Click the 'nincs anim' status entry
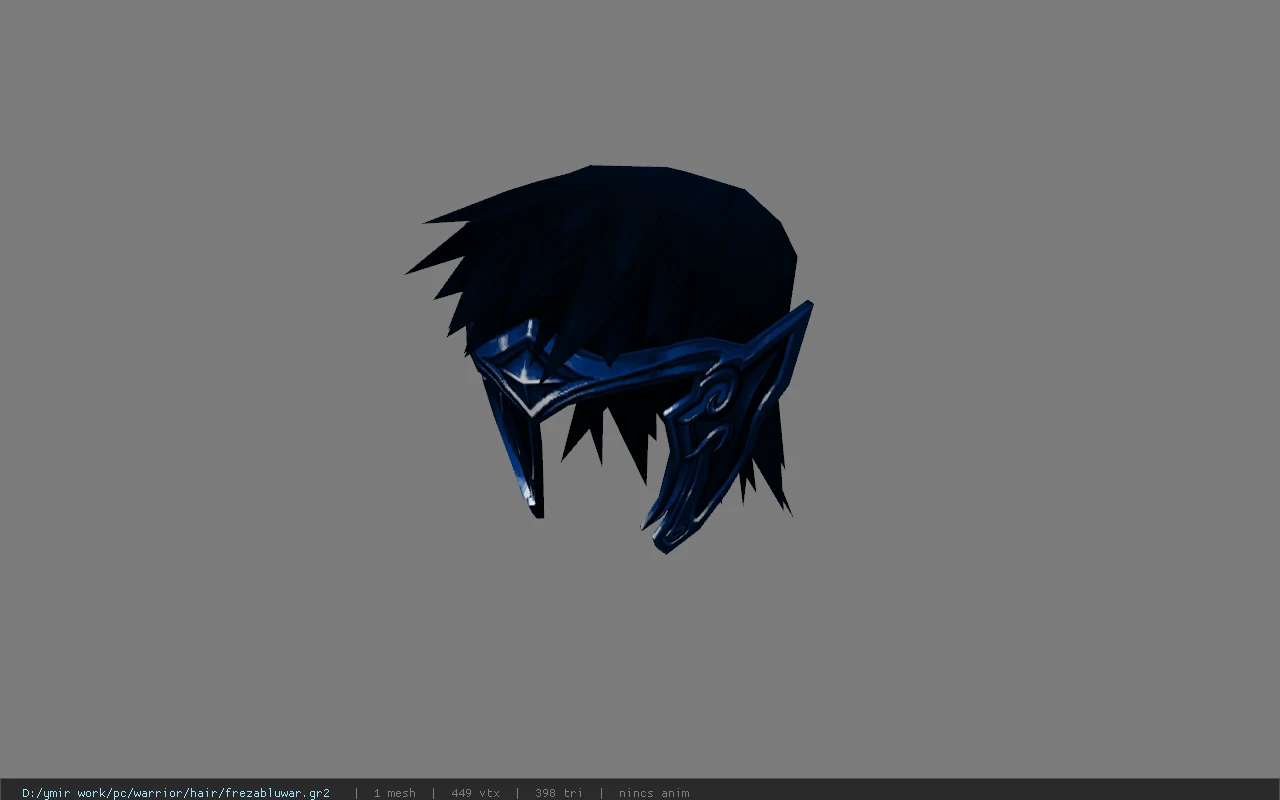This screenshot has width=1280, height=800. point(654,793)
